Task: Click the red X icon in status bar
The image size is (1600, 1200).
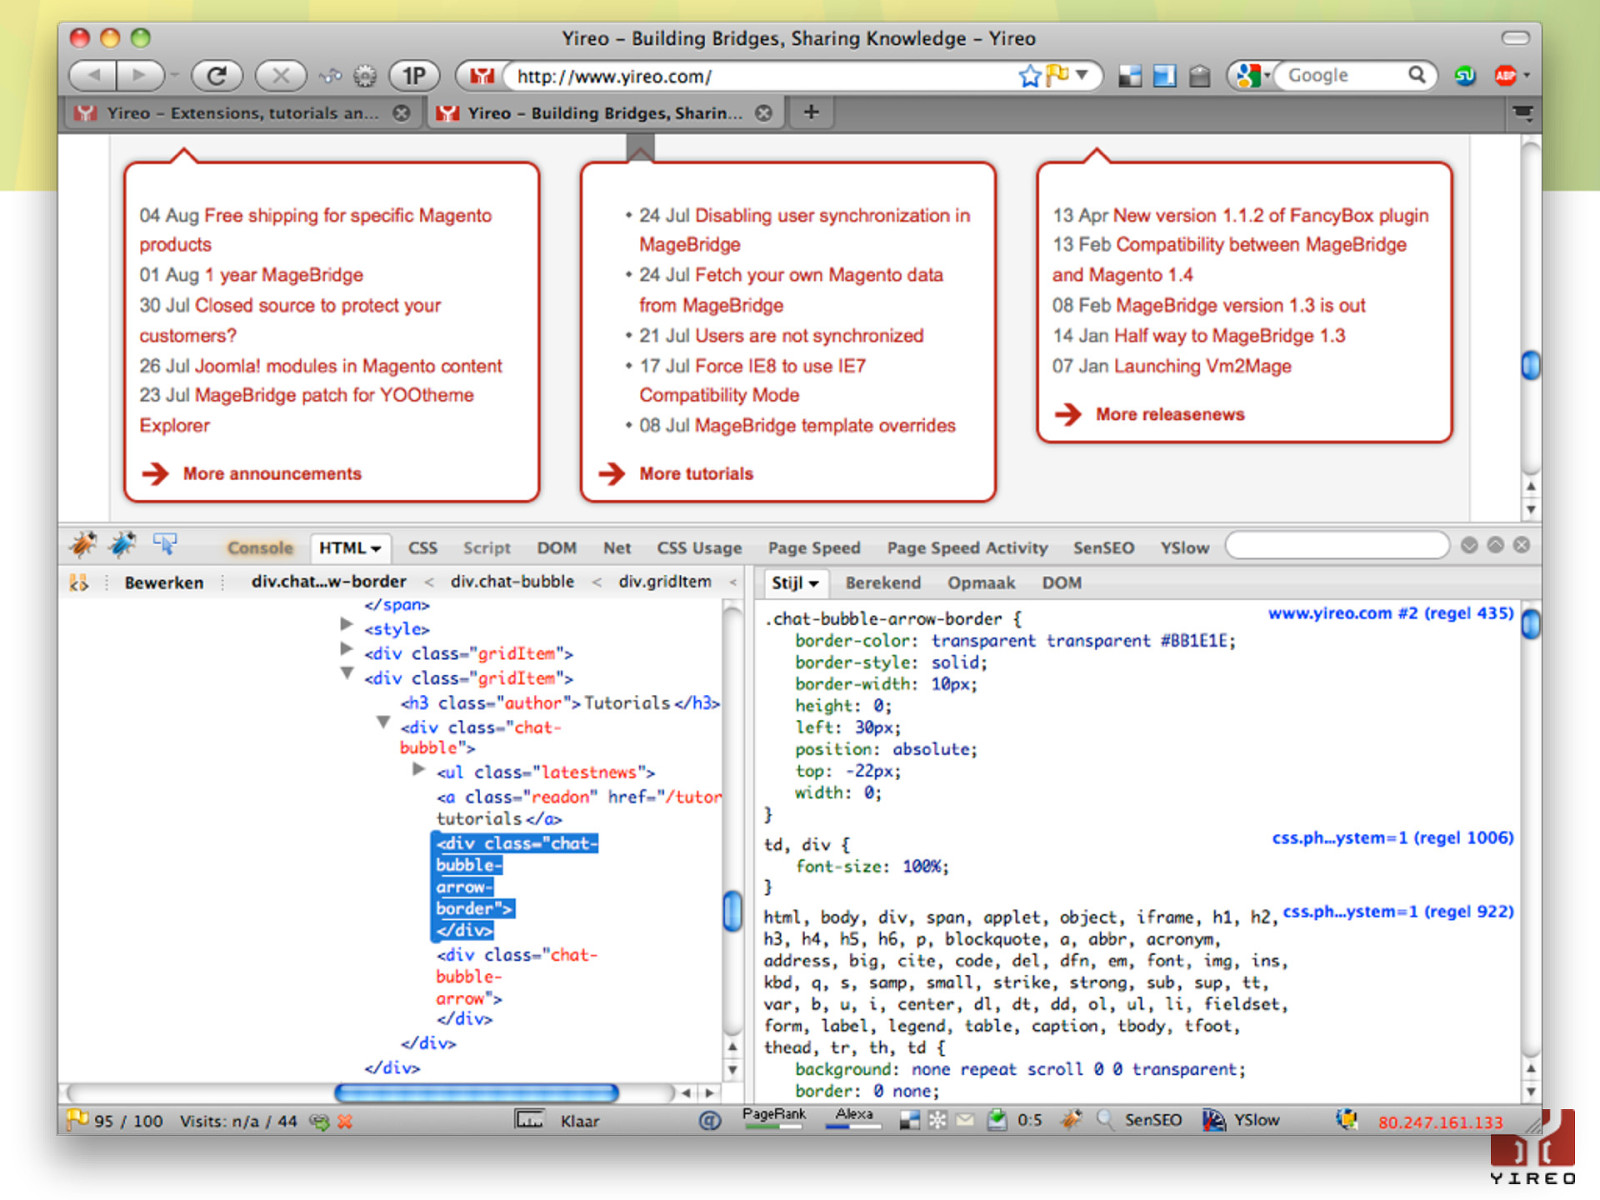Action: click(x=345, y=1122)
